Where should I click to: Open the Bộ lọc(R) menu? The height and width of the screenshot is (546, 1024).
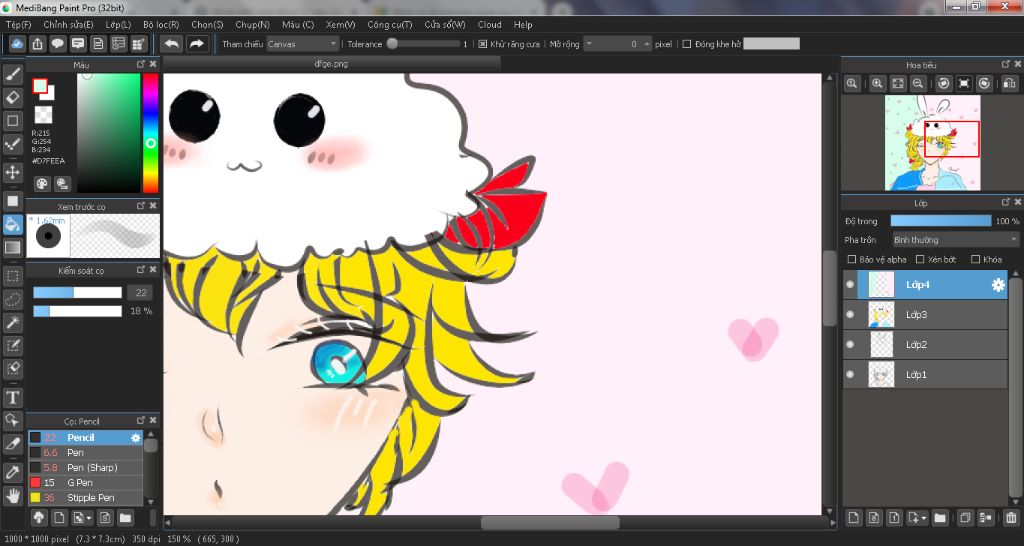click(161, 25)
